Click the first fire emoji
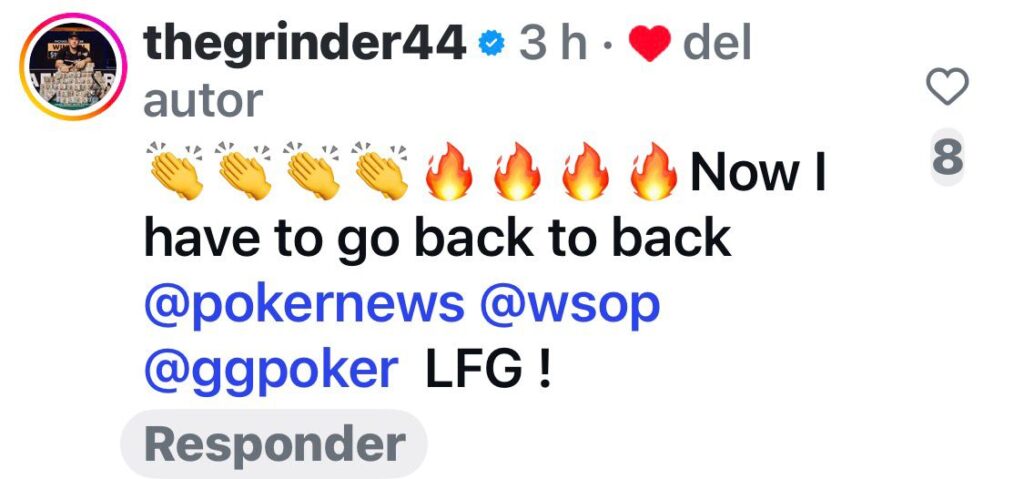This screenshot has height=479, width=1024. tap(449, 171)
